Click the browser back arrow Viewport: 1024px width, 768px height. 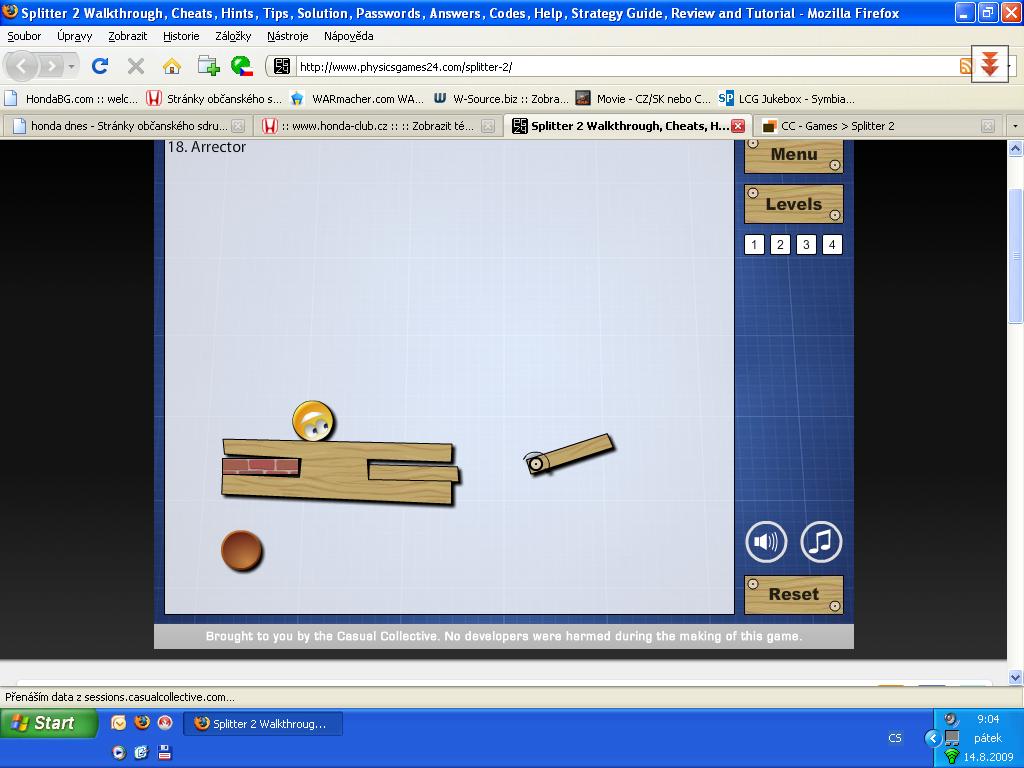[22, 66]
